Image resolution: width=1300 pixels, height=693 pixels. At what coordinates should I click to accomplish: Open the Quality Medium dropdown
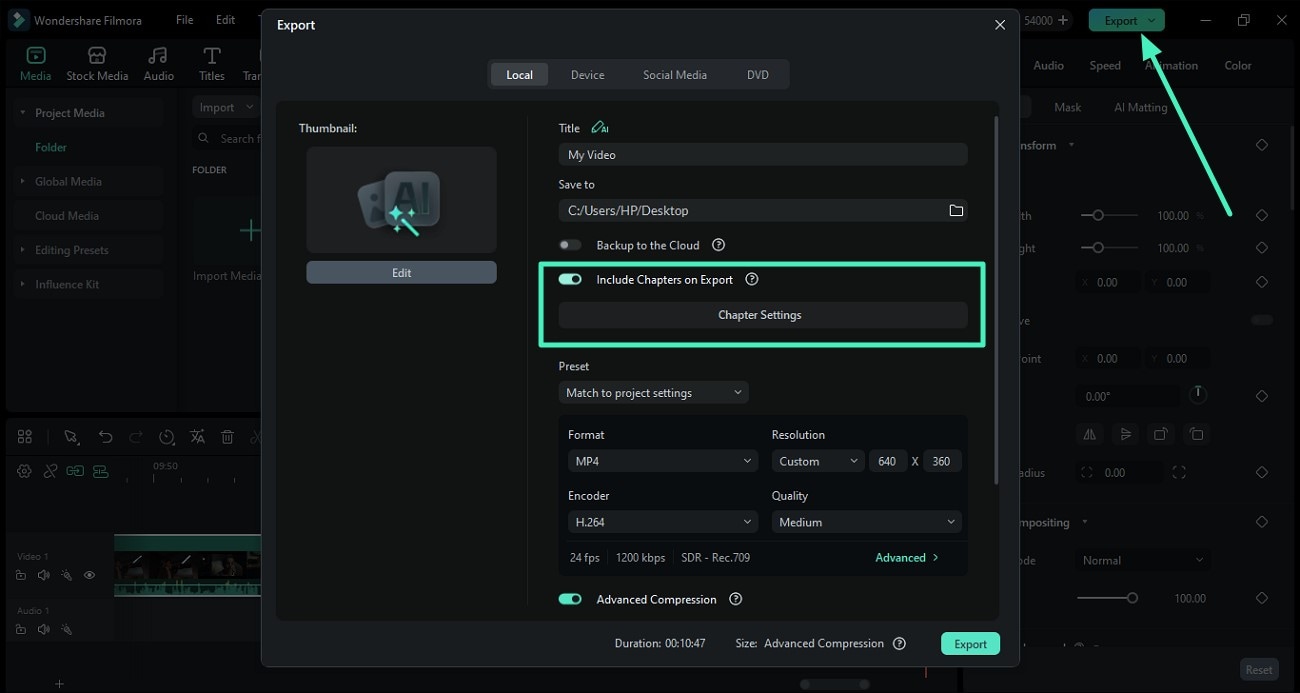click(x=866, y=522)
